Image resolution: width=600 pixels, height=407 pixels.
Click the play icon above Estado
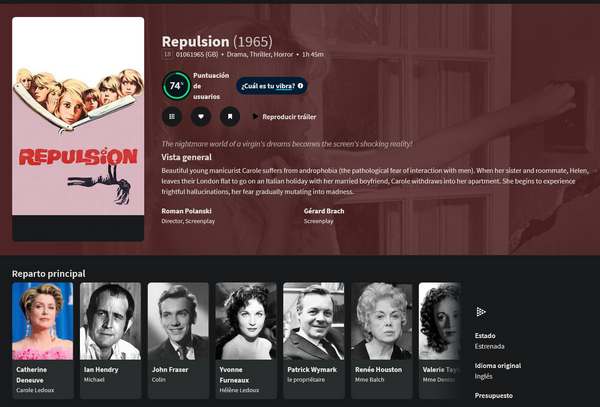pos(481,312)
